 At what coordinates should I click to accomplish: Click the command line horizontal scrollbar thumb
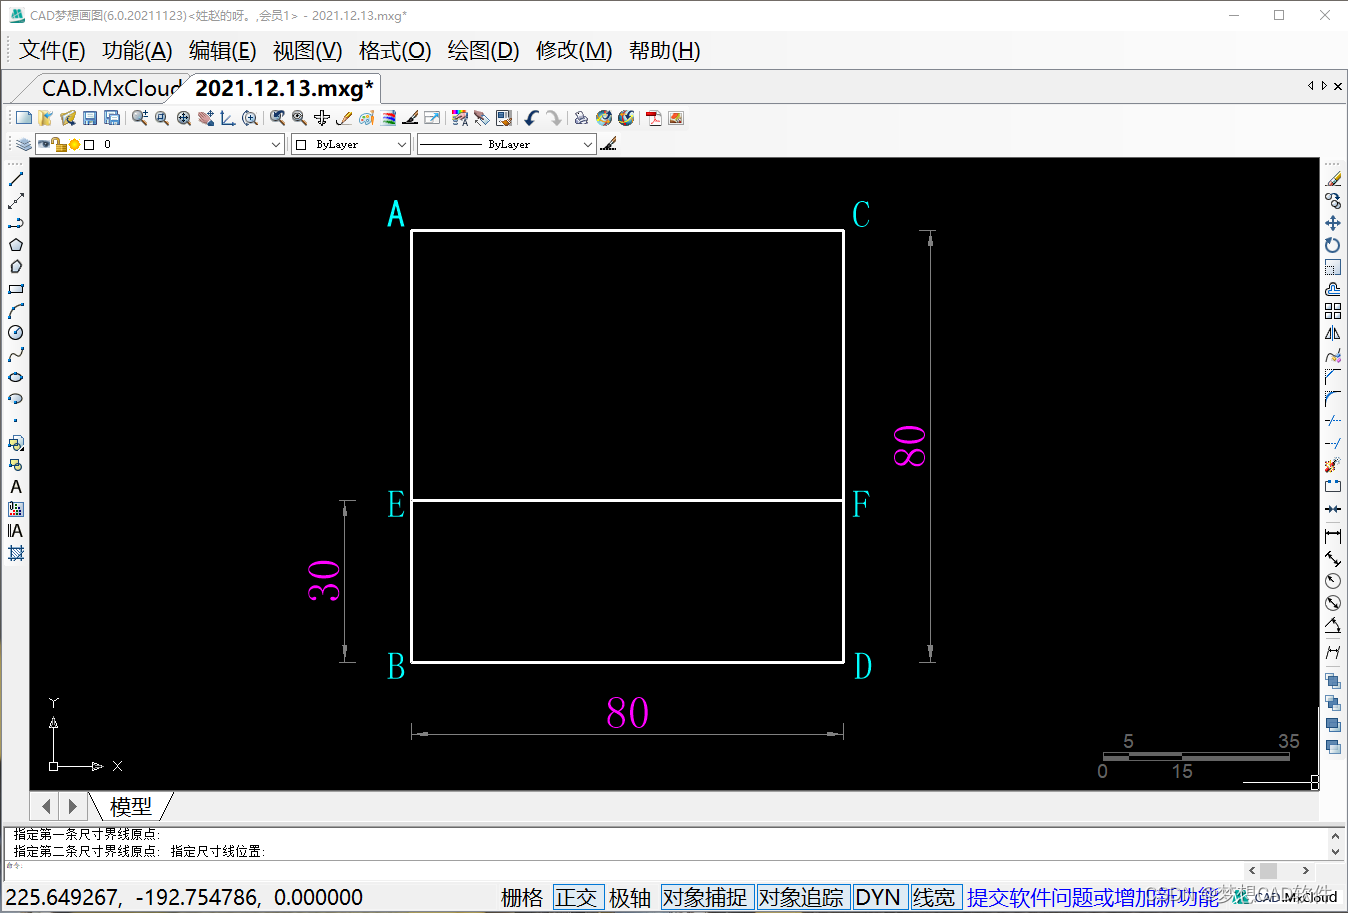tap(1268, 871)
